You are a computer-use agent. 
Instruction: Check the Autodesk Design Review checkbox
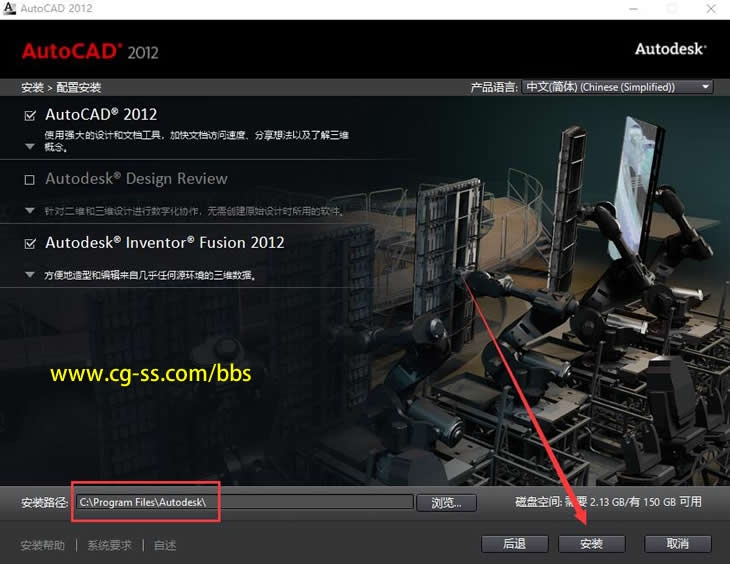pyautogui.click(x=30, y=180)
